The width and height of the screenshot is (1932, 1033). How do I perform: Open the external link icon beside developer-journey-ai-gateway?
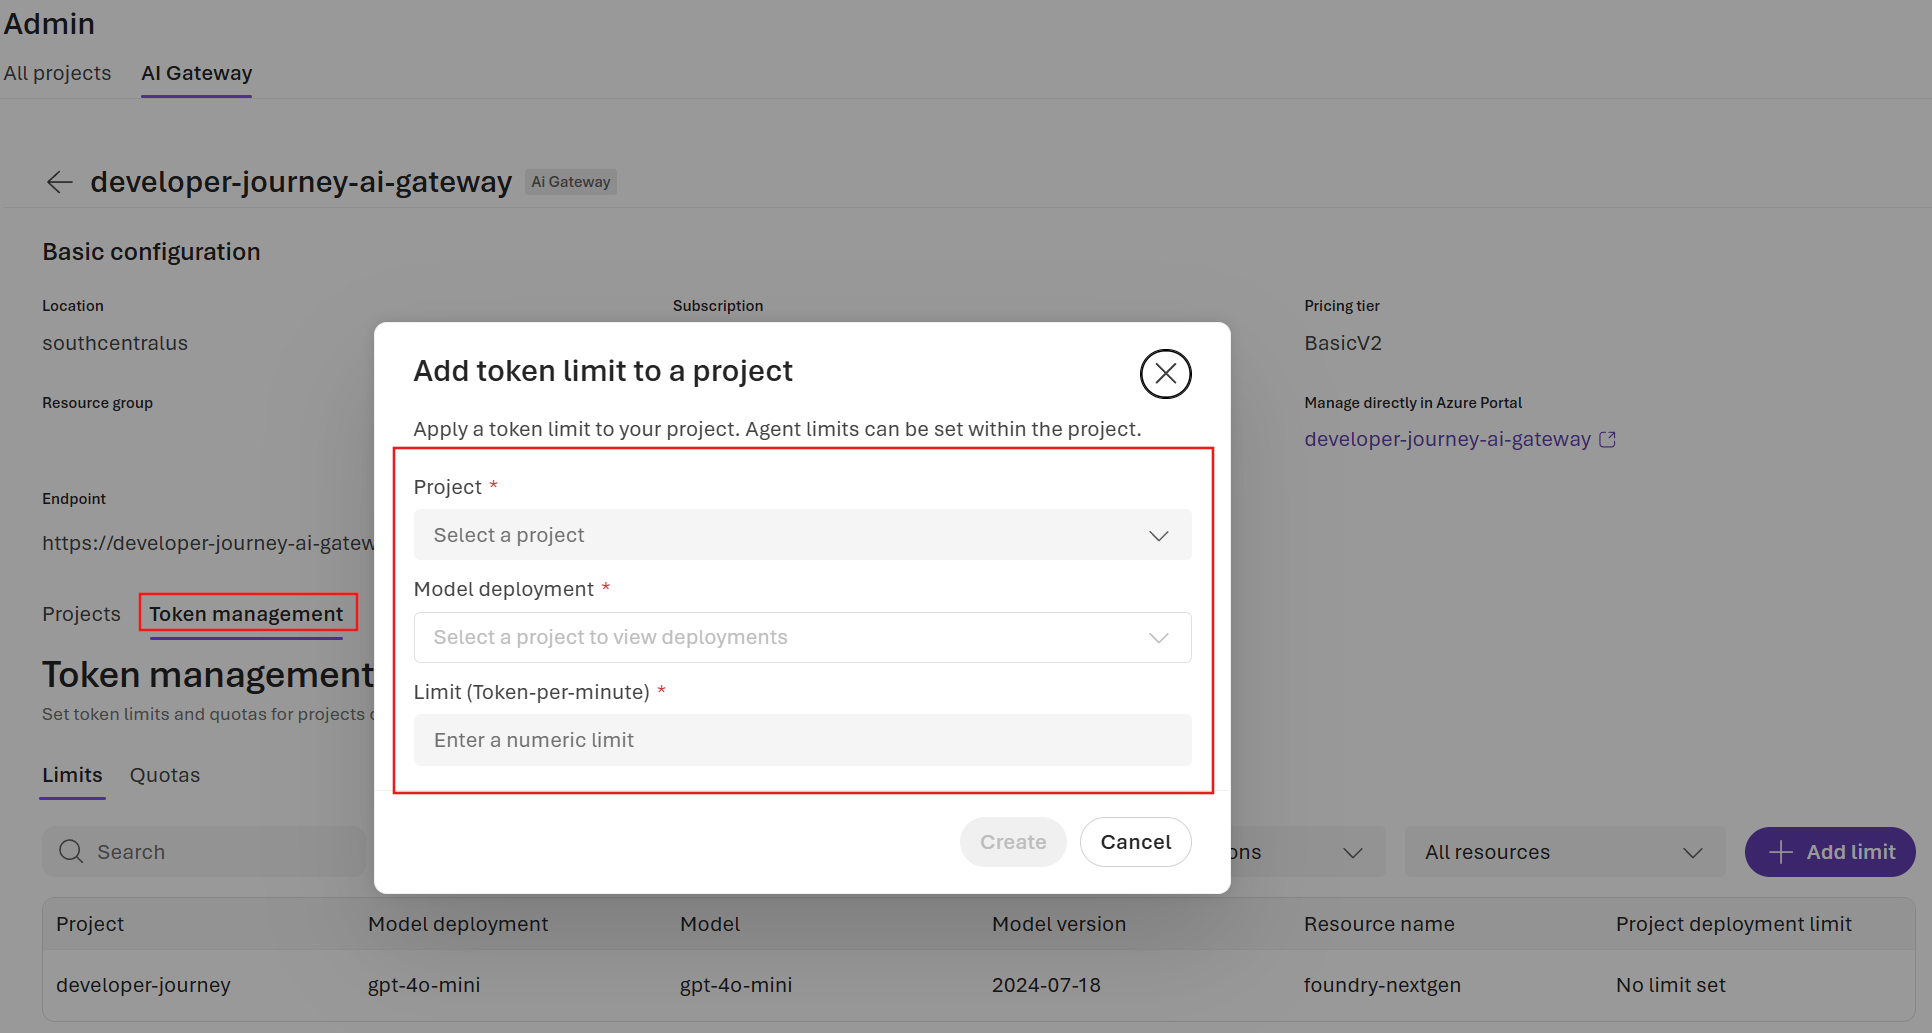pos(1607,439)
